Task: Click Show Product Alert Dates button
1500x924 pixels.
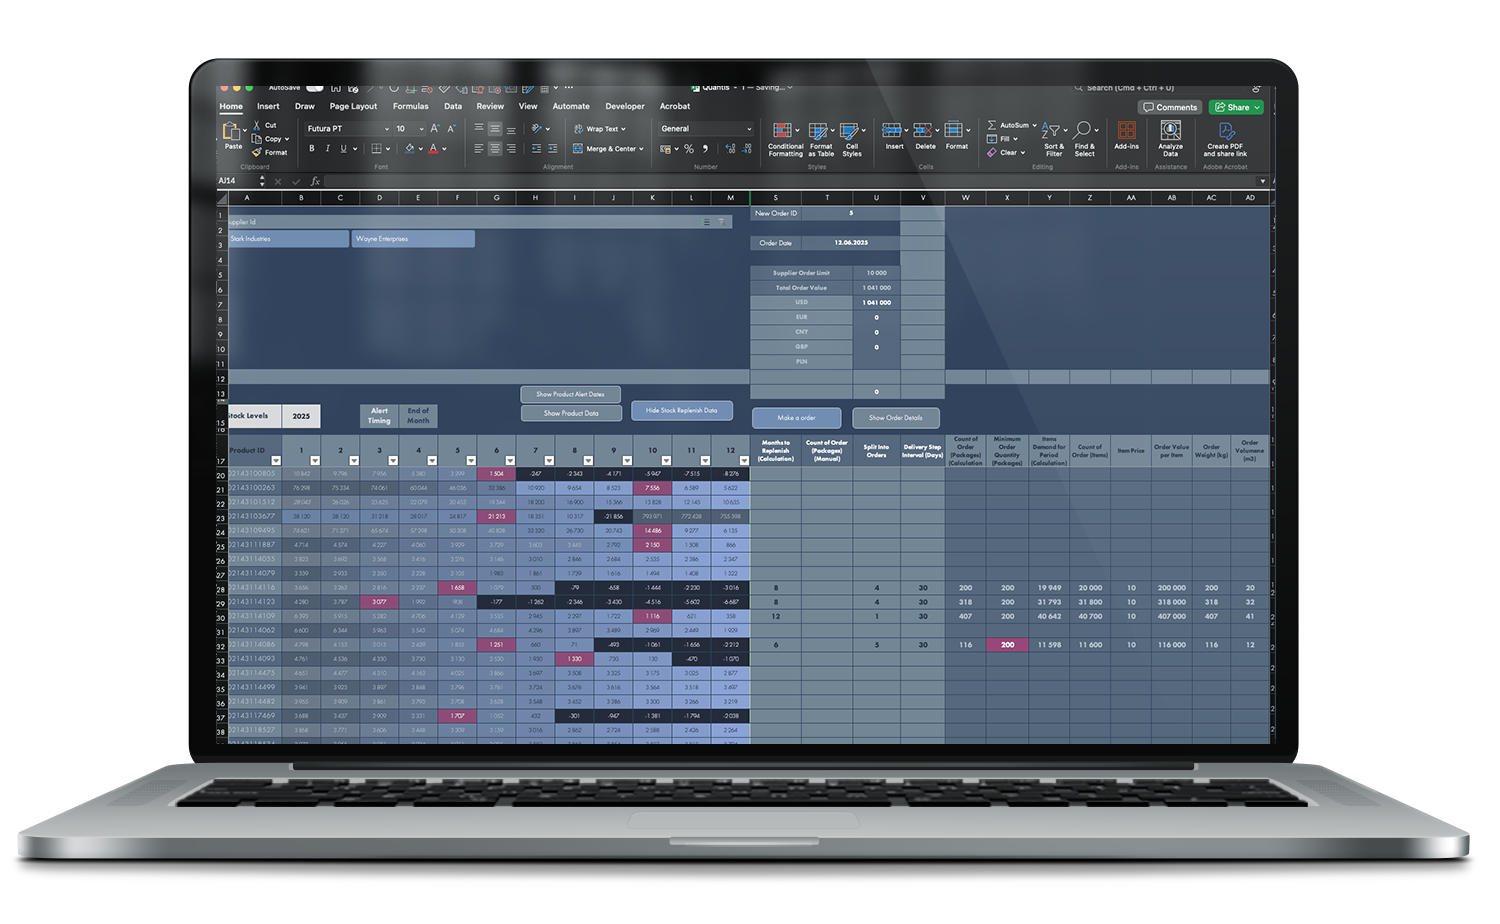Action: point(570,394)
